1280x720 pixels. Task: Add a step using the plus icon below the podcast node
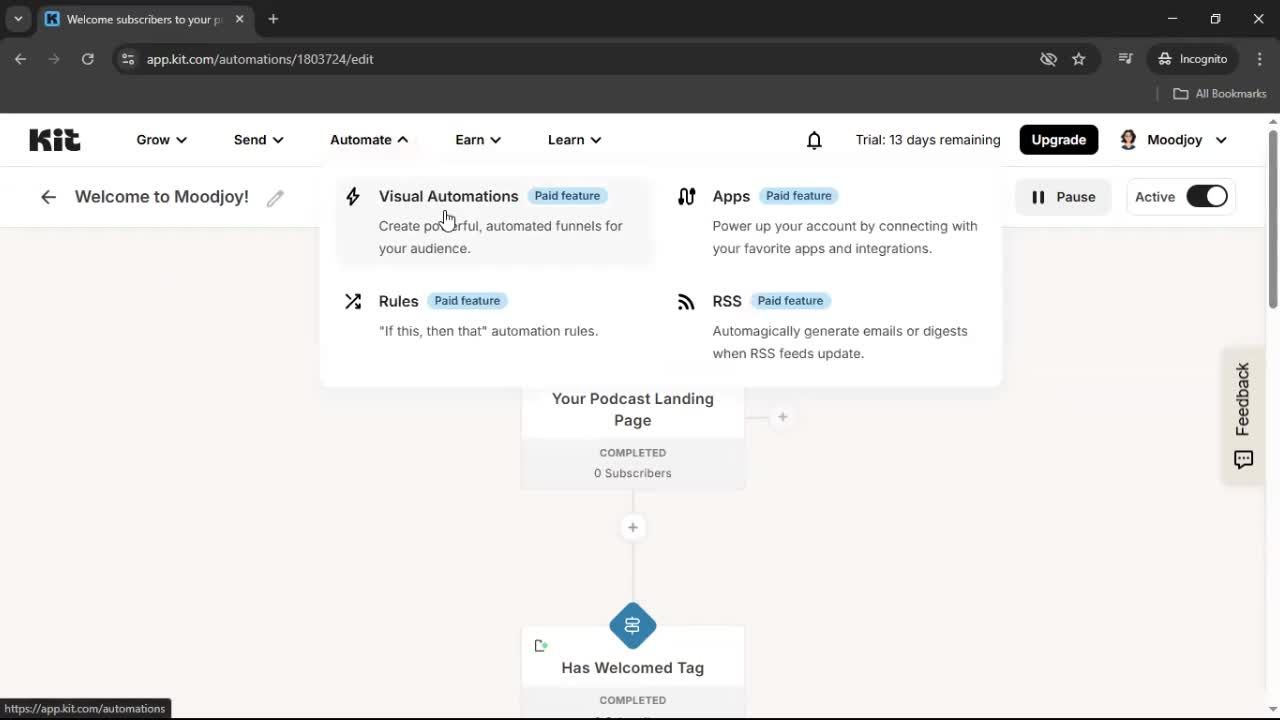(x=632, y=527)
